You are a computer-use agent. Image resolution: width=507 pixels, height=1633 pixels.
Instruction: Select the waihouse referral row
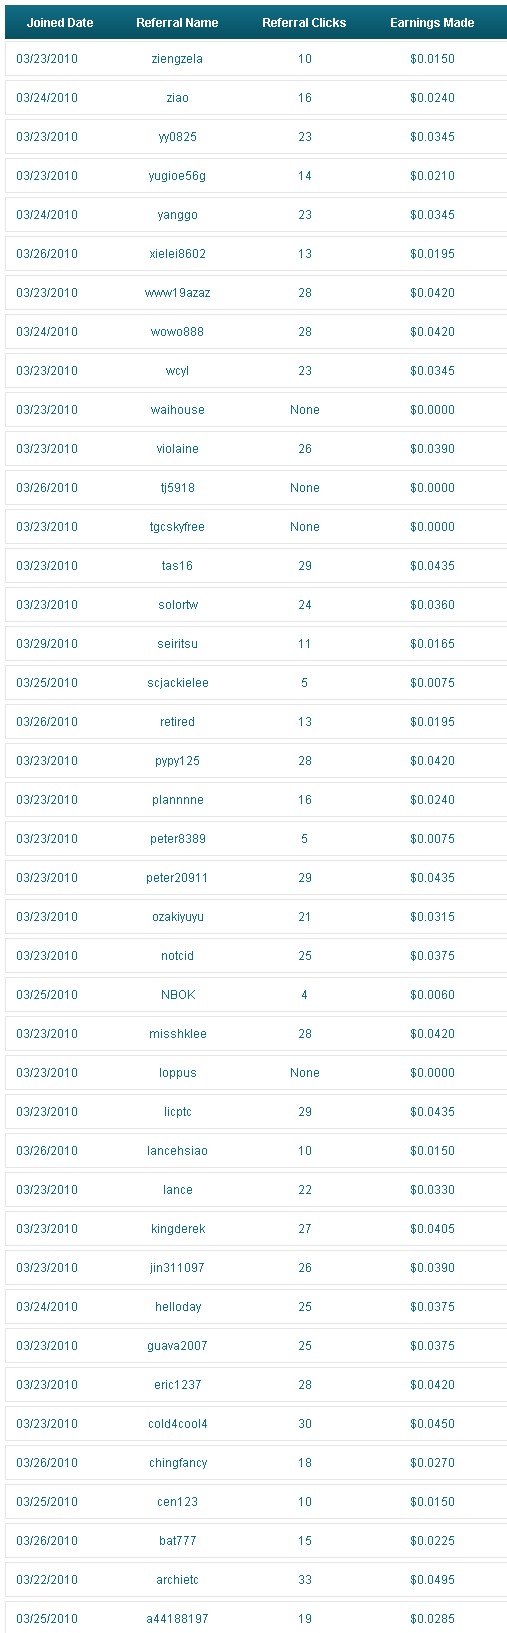(x=256, y=410)
